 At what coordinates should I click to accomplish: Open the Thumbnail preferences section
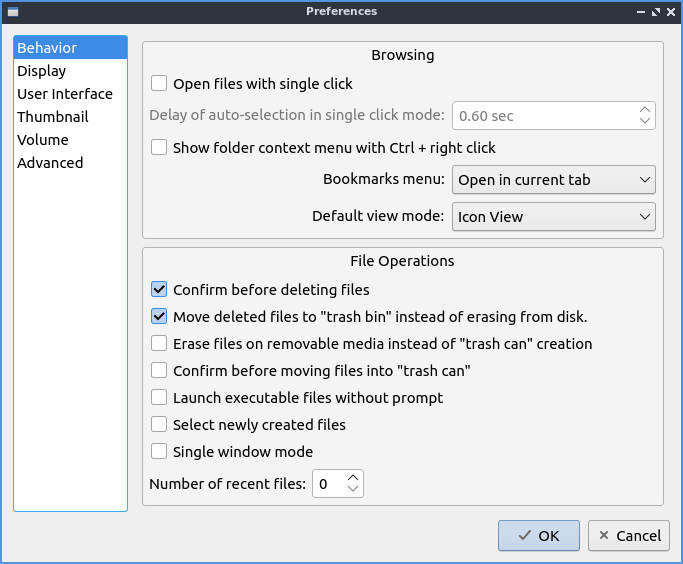tap(53, 117)
